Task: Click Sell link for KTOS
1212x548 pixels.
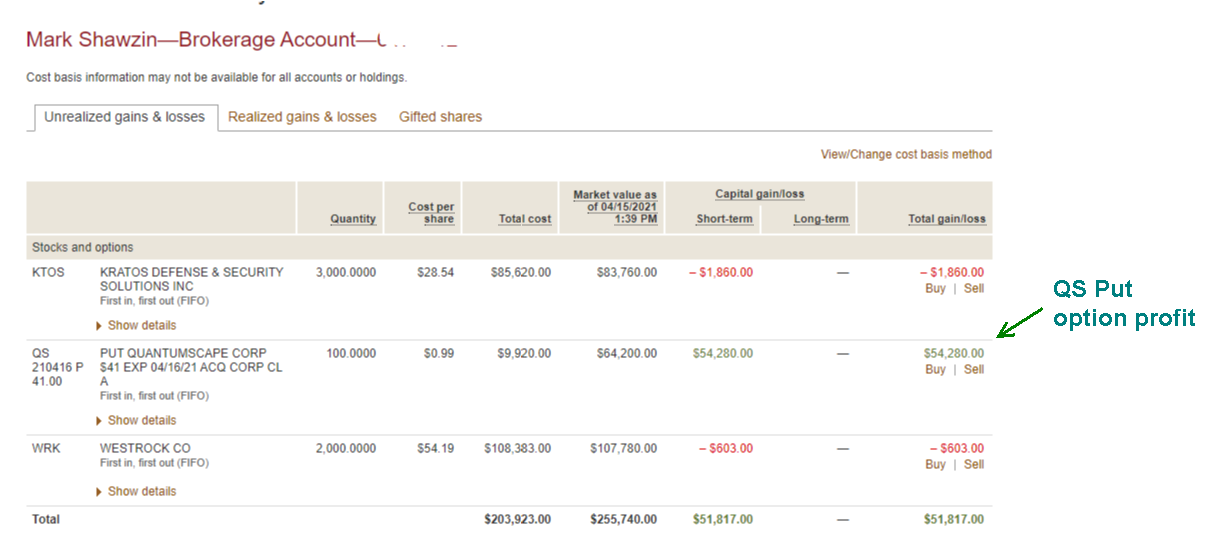Action: point(974,288)
